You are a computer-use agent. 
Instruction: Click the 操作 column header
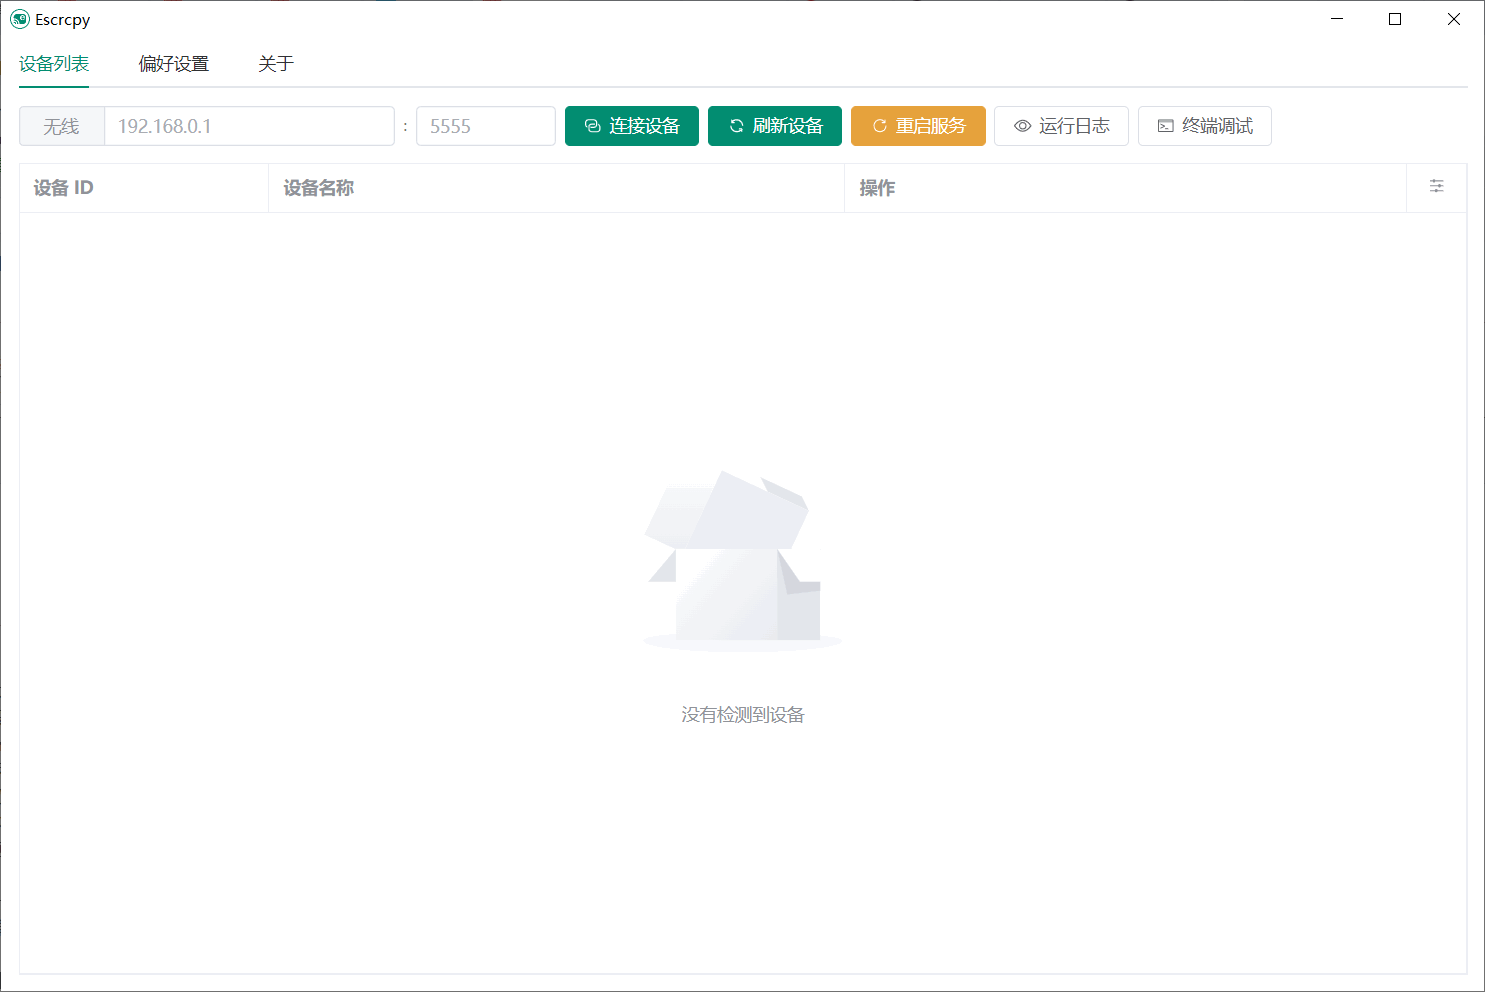point(877,188)
